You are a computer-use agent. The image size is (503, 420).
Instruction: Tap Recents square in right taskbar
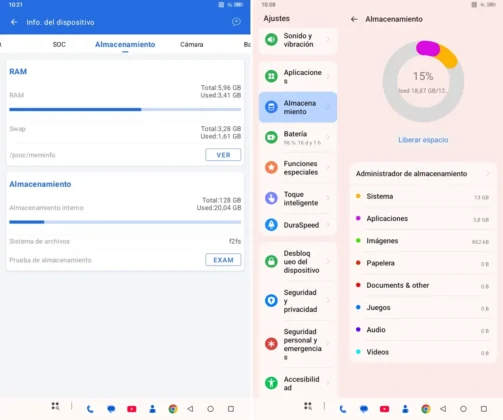tap(484, 409)
